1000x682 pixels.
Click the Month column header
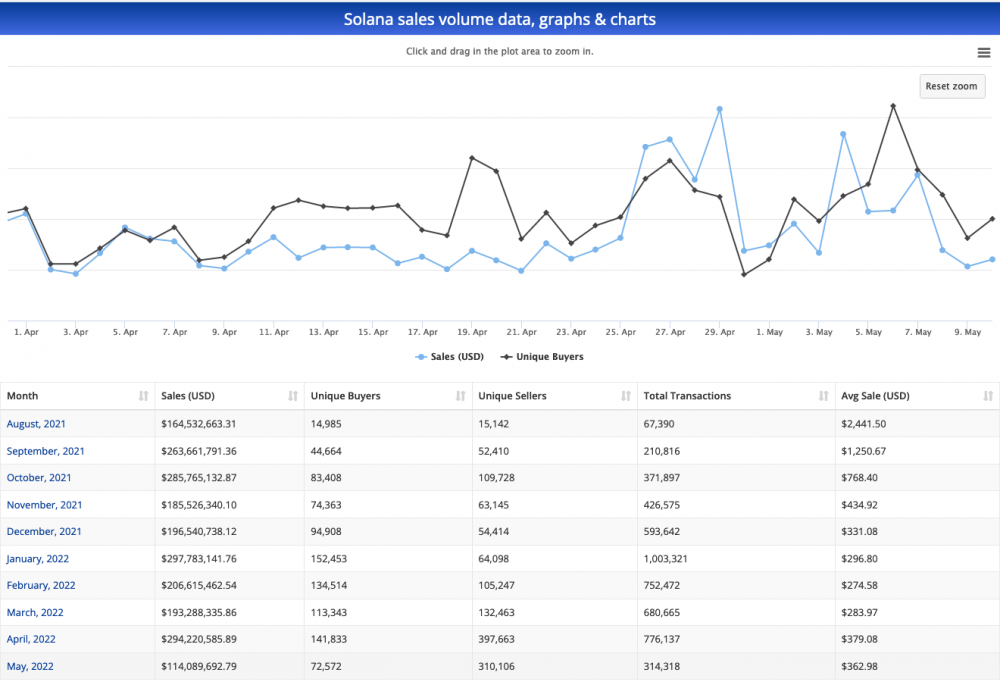(x=77, y=396)
